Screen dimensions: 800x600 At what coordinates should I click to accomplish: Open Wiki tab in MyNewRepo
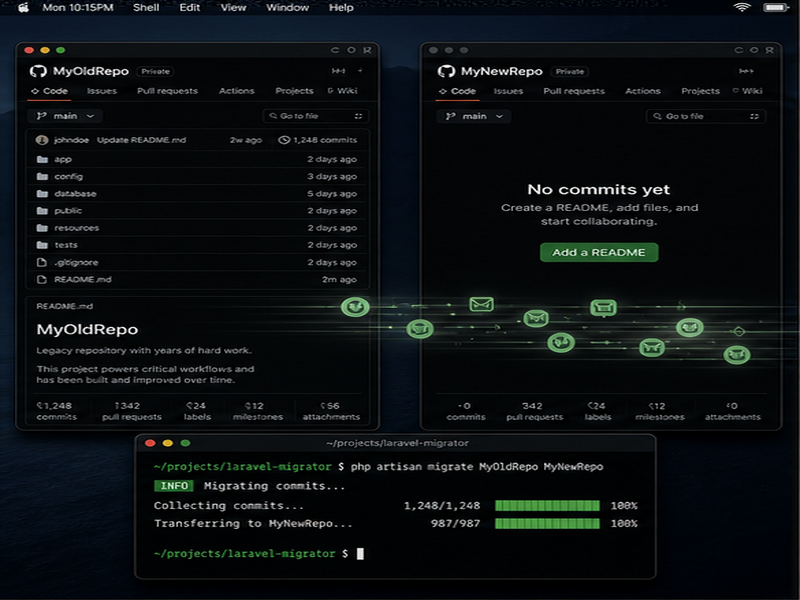pyautogui.click(x=748, y=91)
